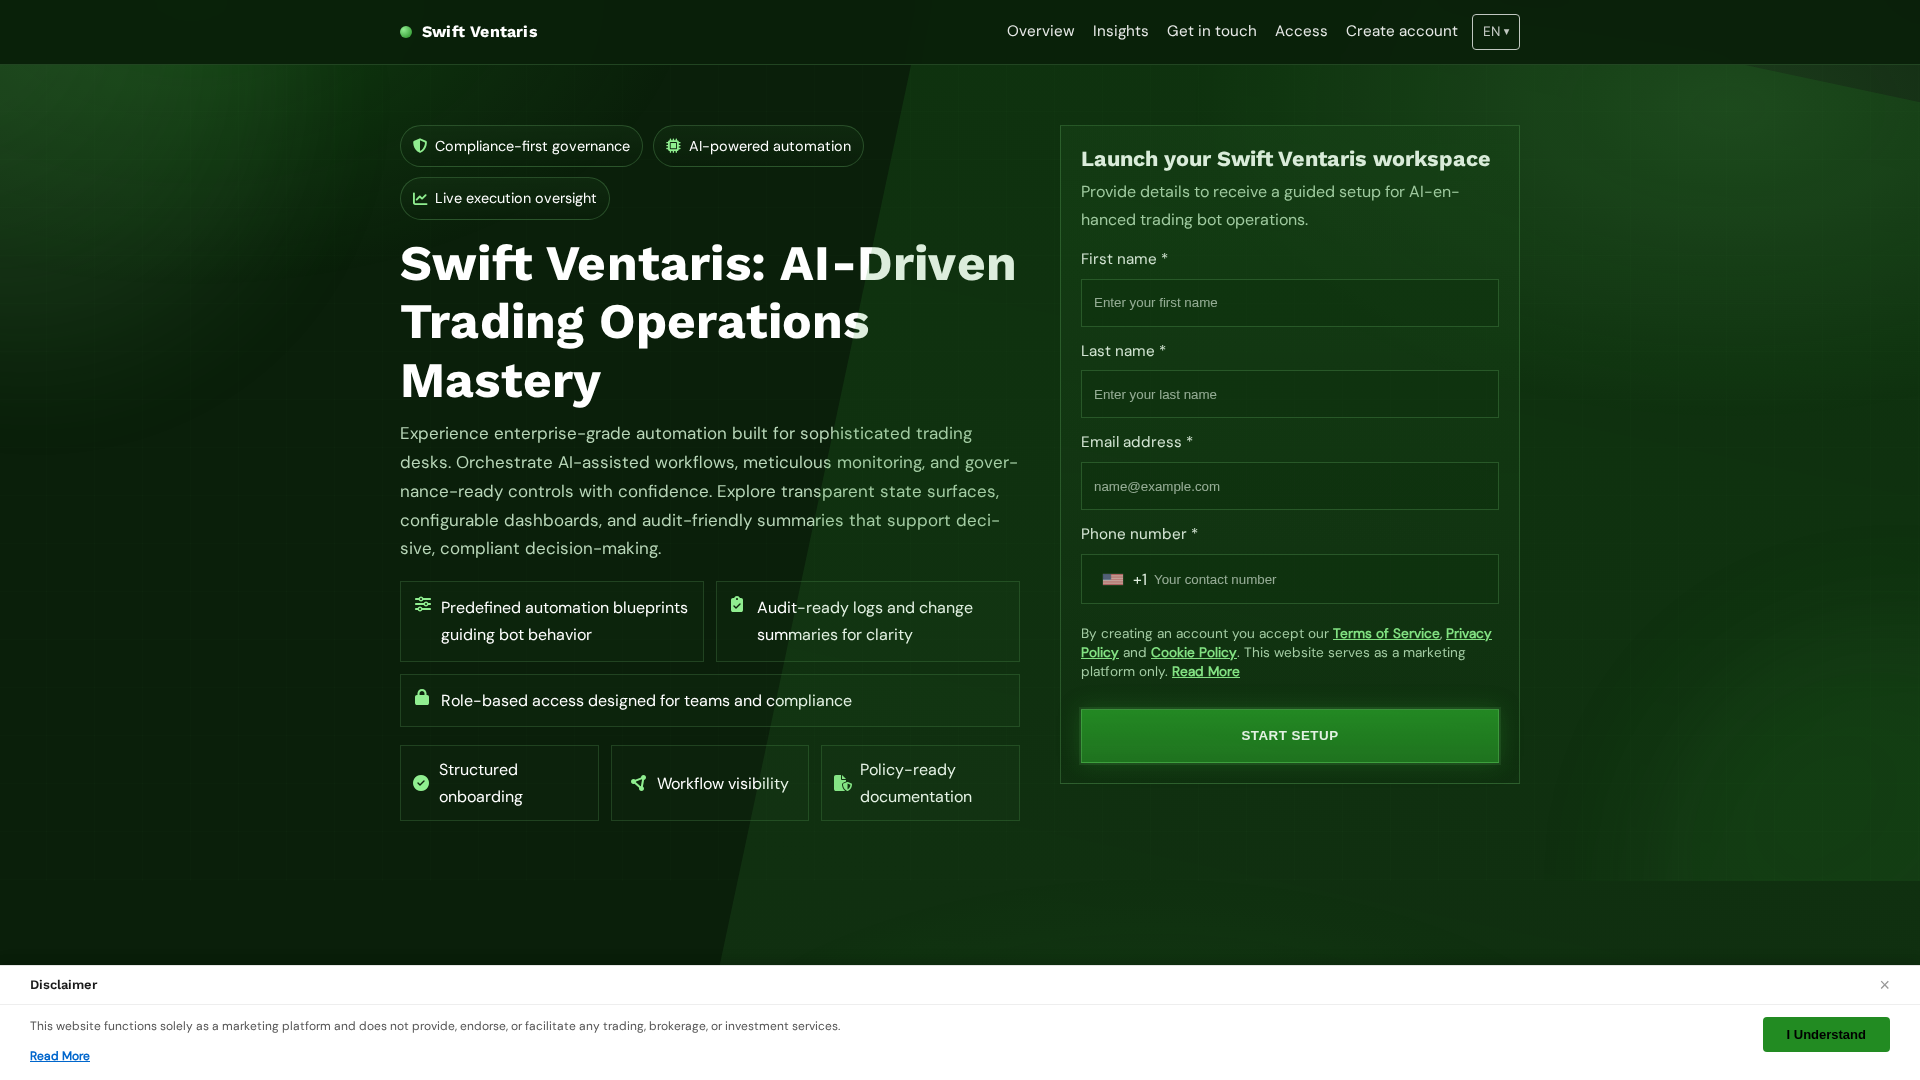This screenshot has width=1920, height=1080.
Task: Click the arrow icon beside Workflow visibility
Action: pos(639,783)
